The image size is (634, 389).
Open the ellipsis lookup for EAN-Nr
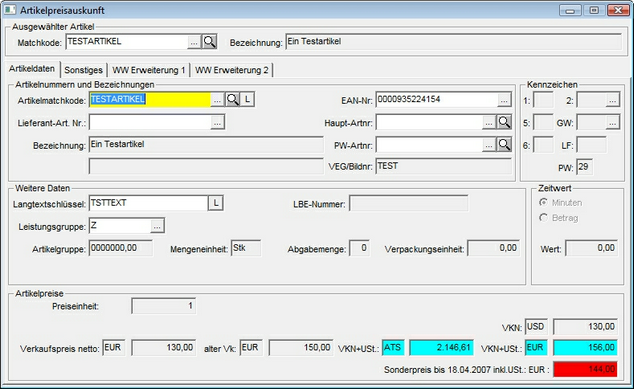504,100
